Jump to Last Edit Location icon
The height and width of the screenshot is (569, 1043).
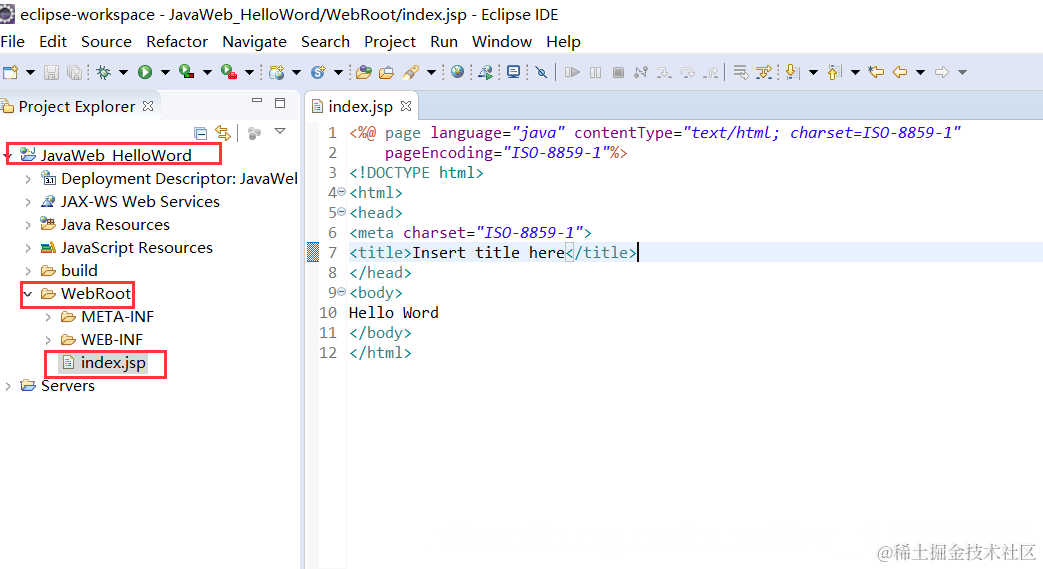[876, 72]
